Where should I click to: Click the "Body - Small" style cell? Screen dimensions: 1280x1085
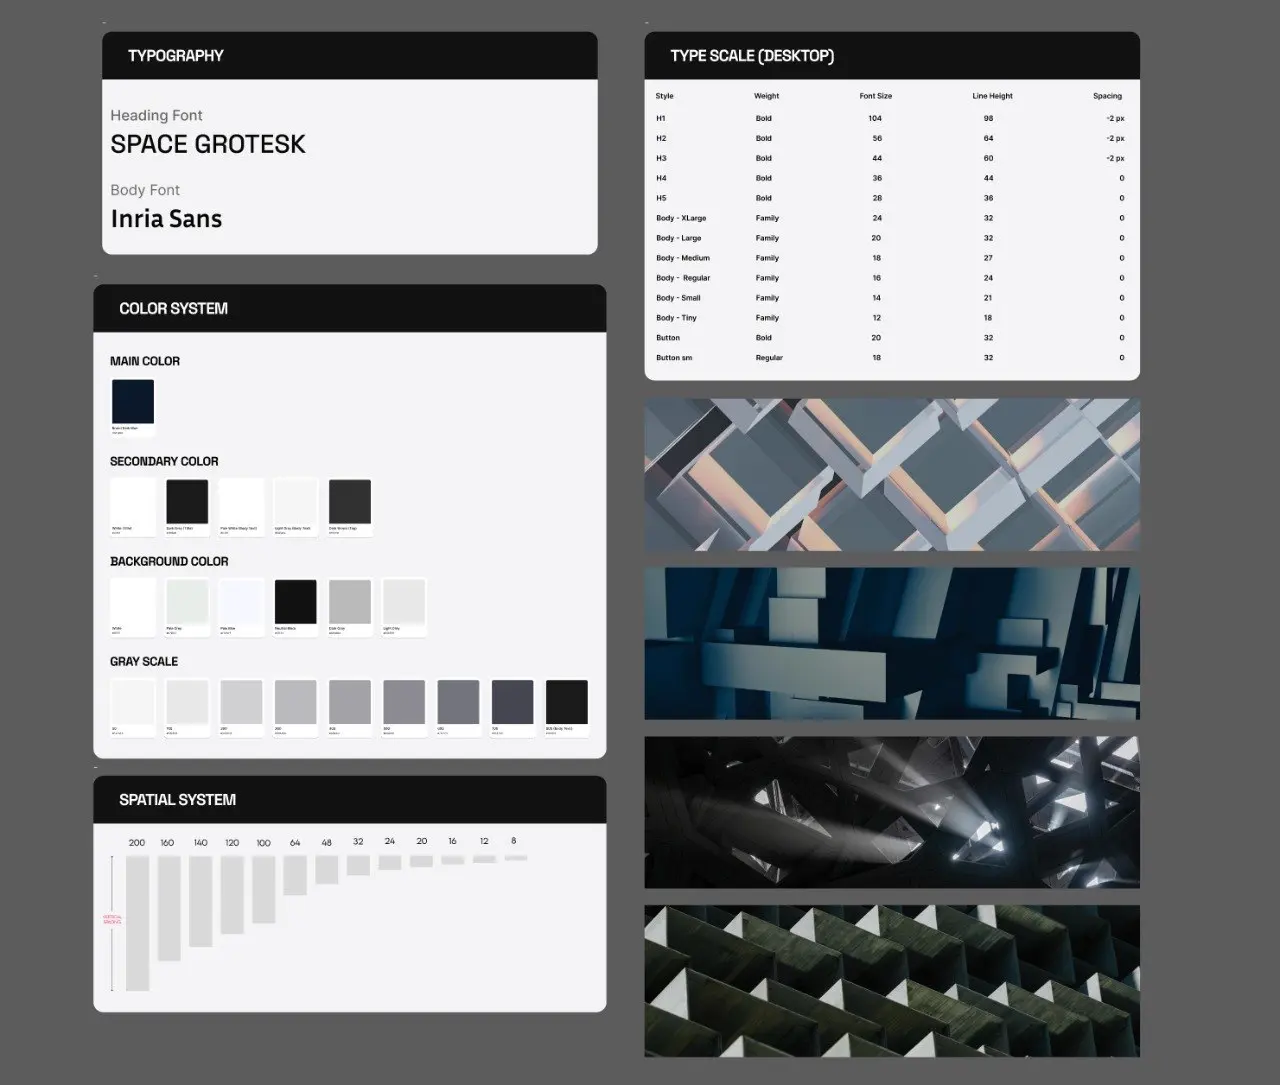point(678,298)
